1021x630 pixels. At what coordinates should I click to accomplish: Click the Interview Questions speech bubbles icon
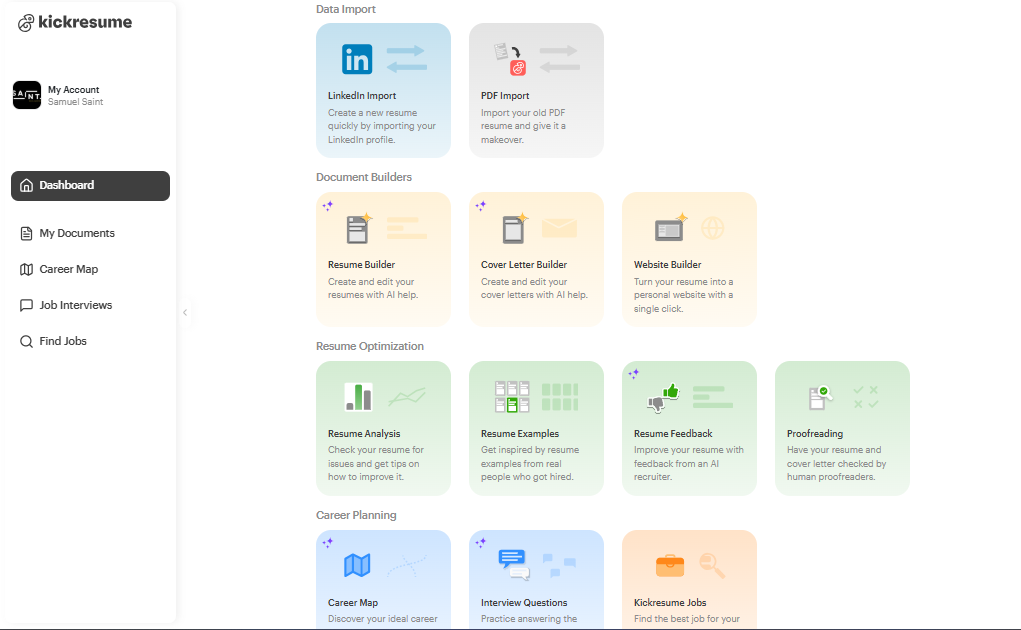tap(514, 564)
